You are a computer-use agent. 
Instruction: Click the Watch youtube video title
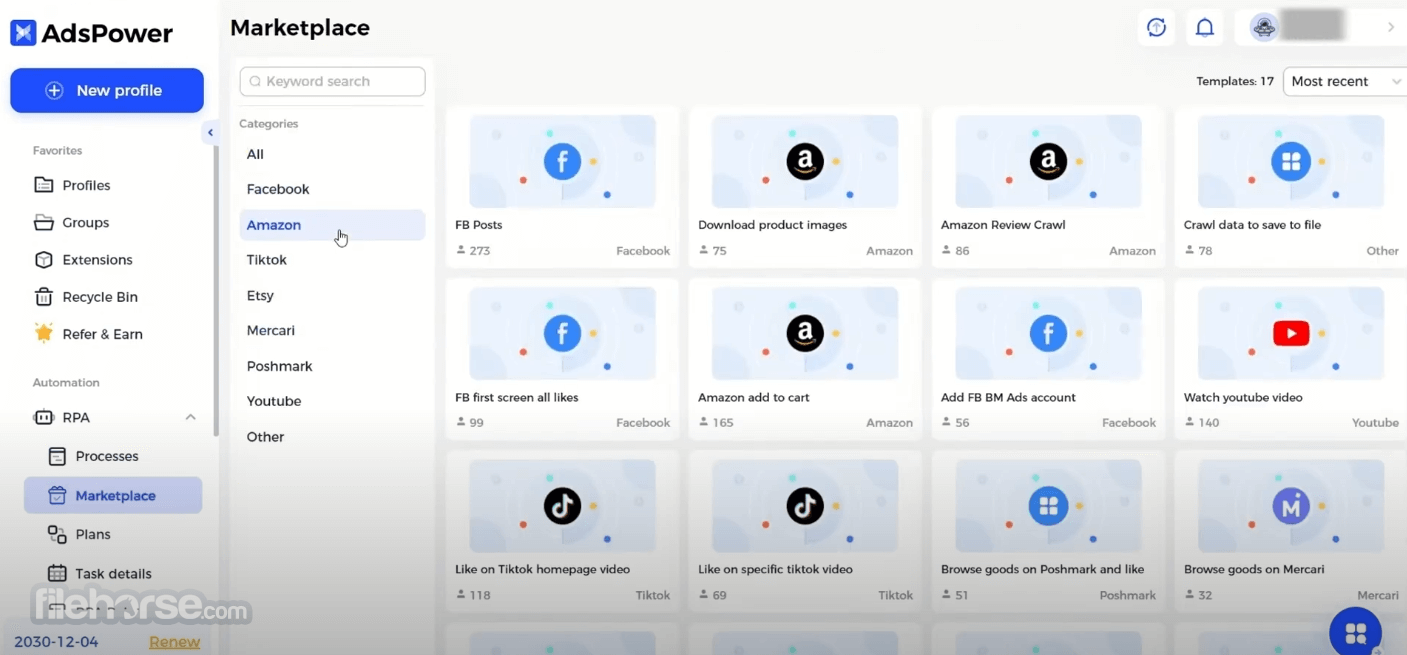tap(1243, 397)
